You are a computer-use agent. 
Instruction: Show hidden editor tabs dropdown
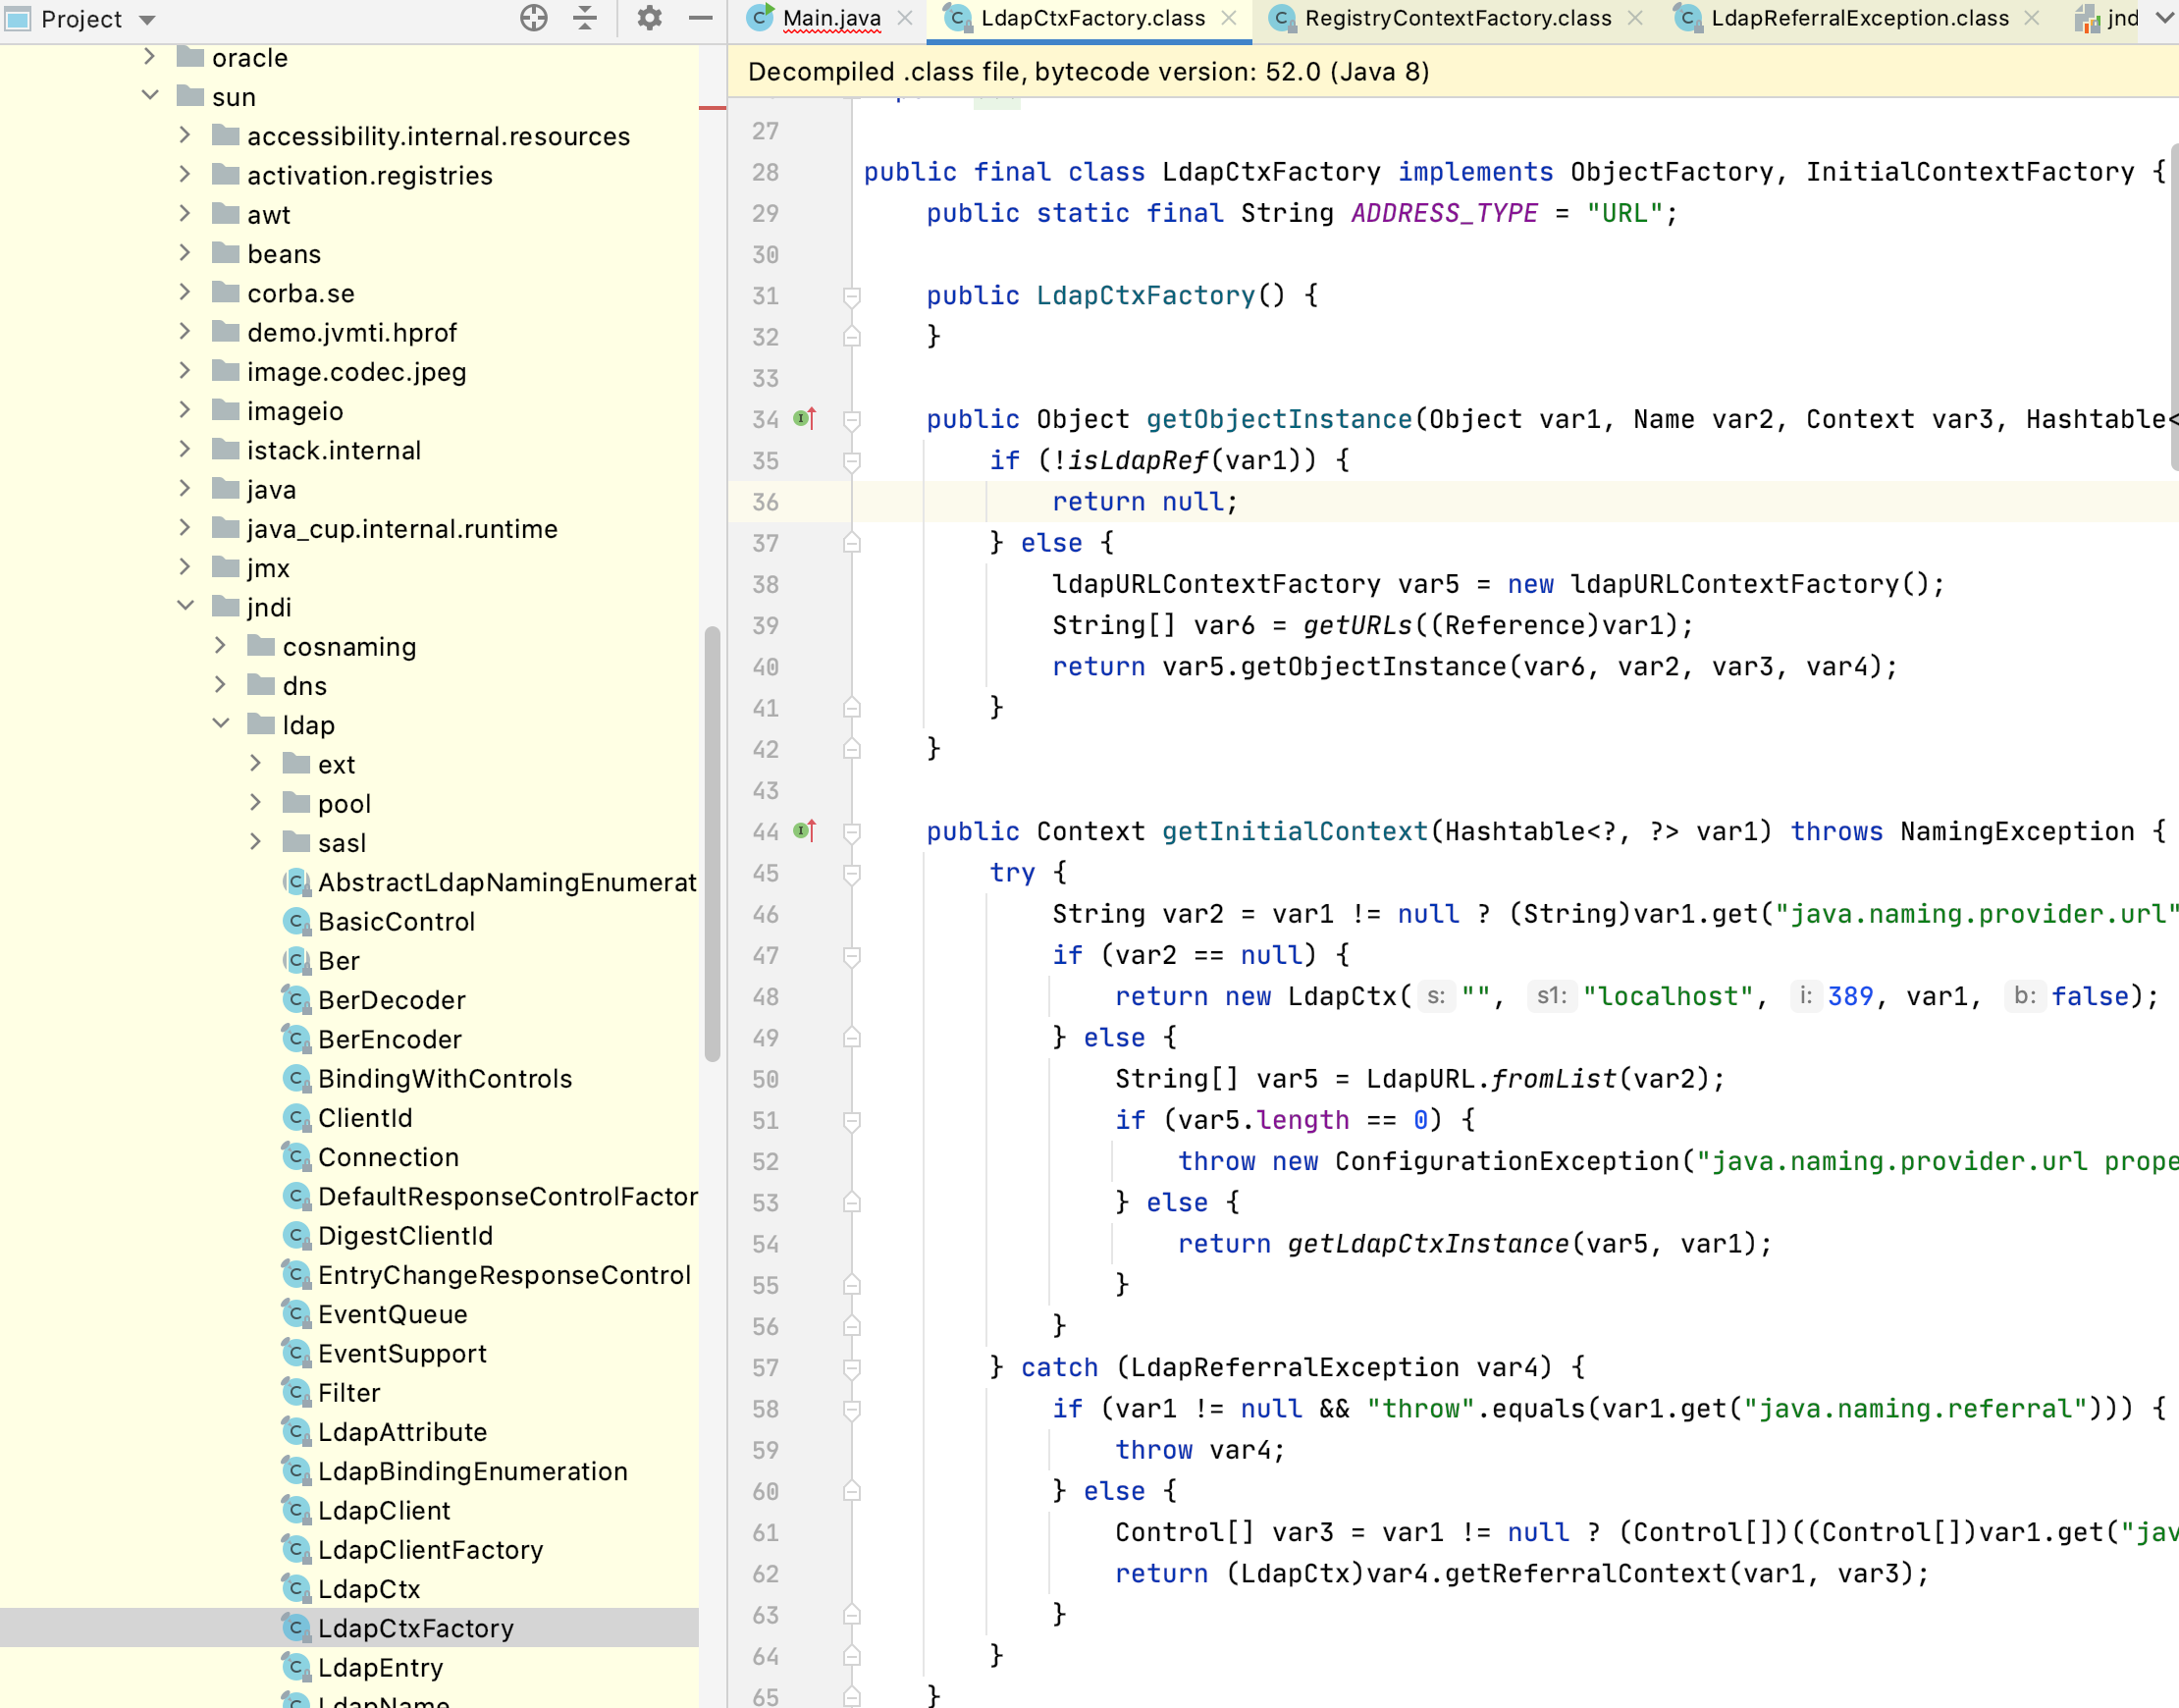[2164, 18]
